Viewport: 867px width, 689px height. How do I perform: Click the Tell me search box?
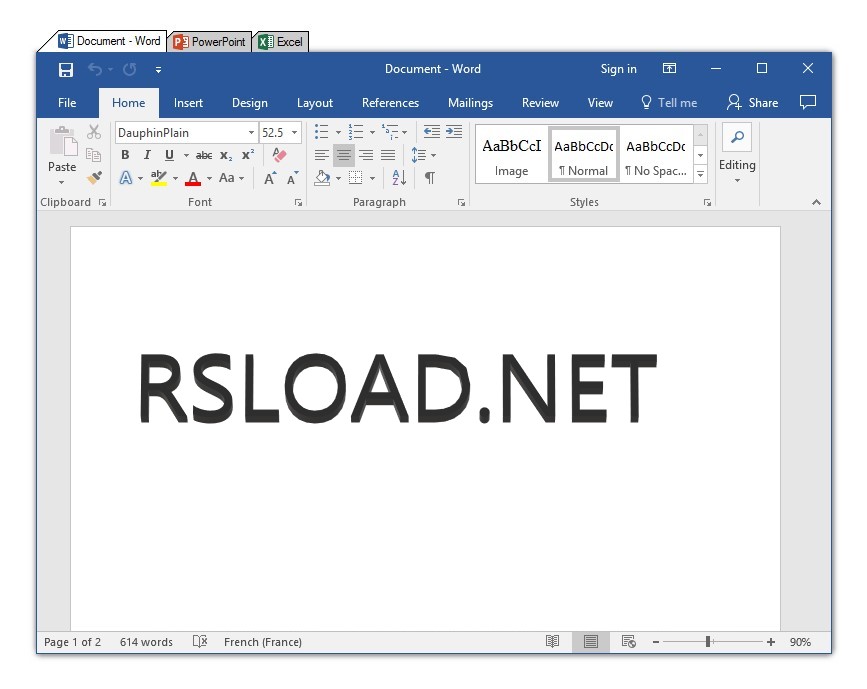[x=668, y=103]
